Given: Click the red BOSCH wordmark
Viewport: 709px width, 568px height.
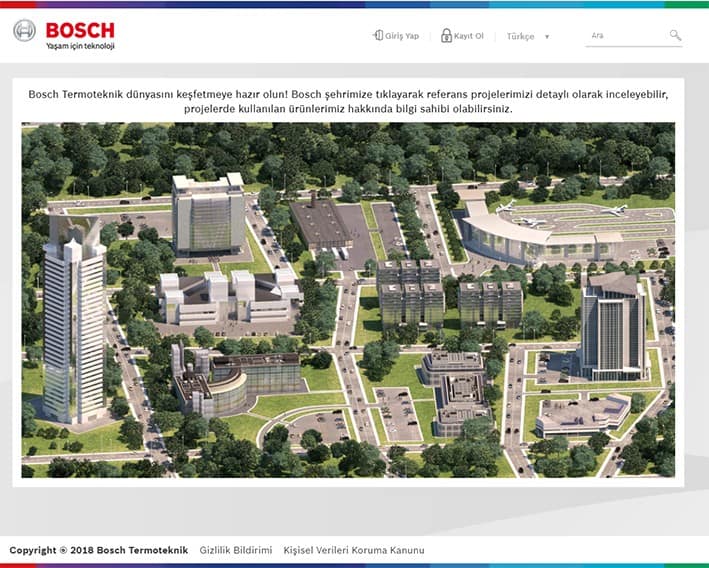Looking at the screenshot, I should (x=80, y=30).
